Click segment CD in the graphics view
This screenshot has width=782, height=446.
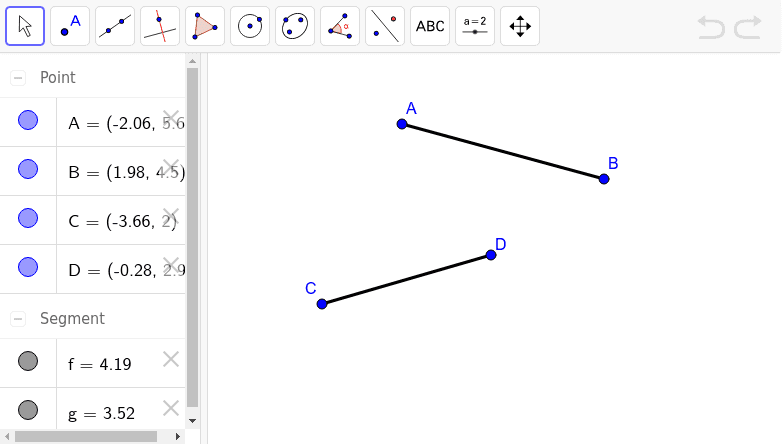click(x=406, y=279)
